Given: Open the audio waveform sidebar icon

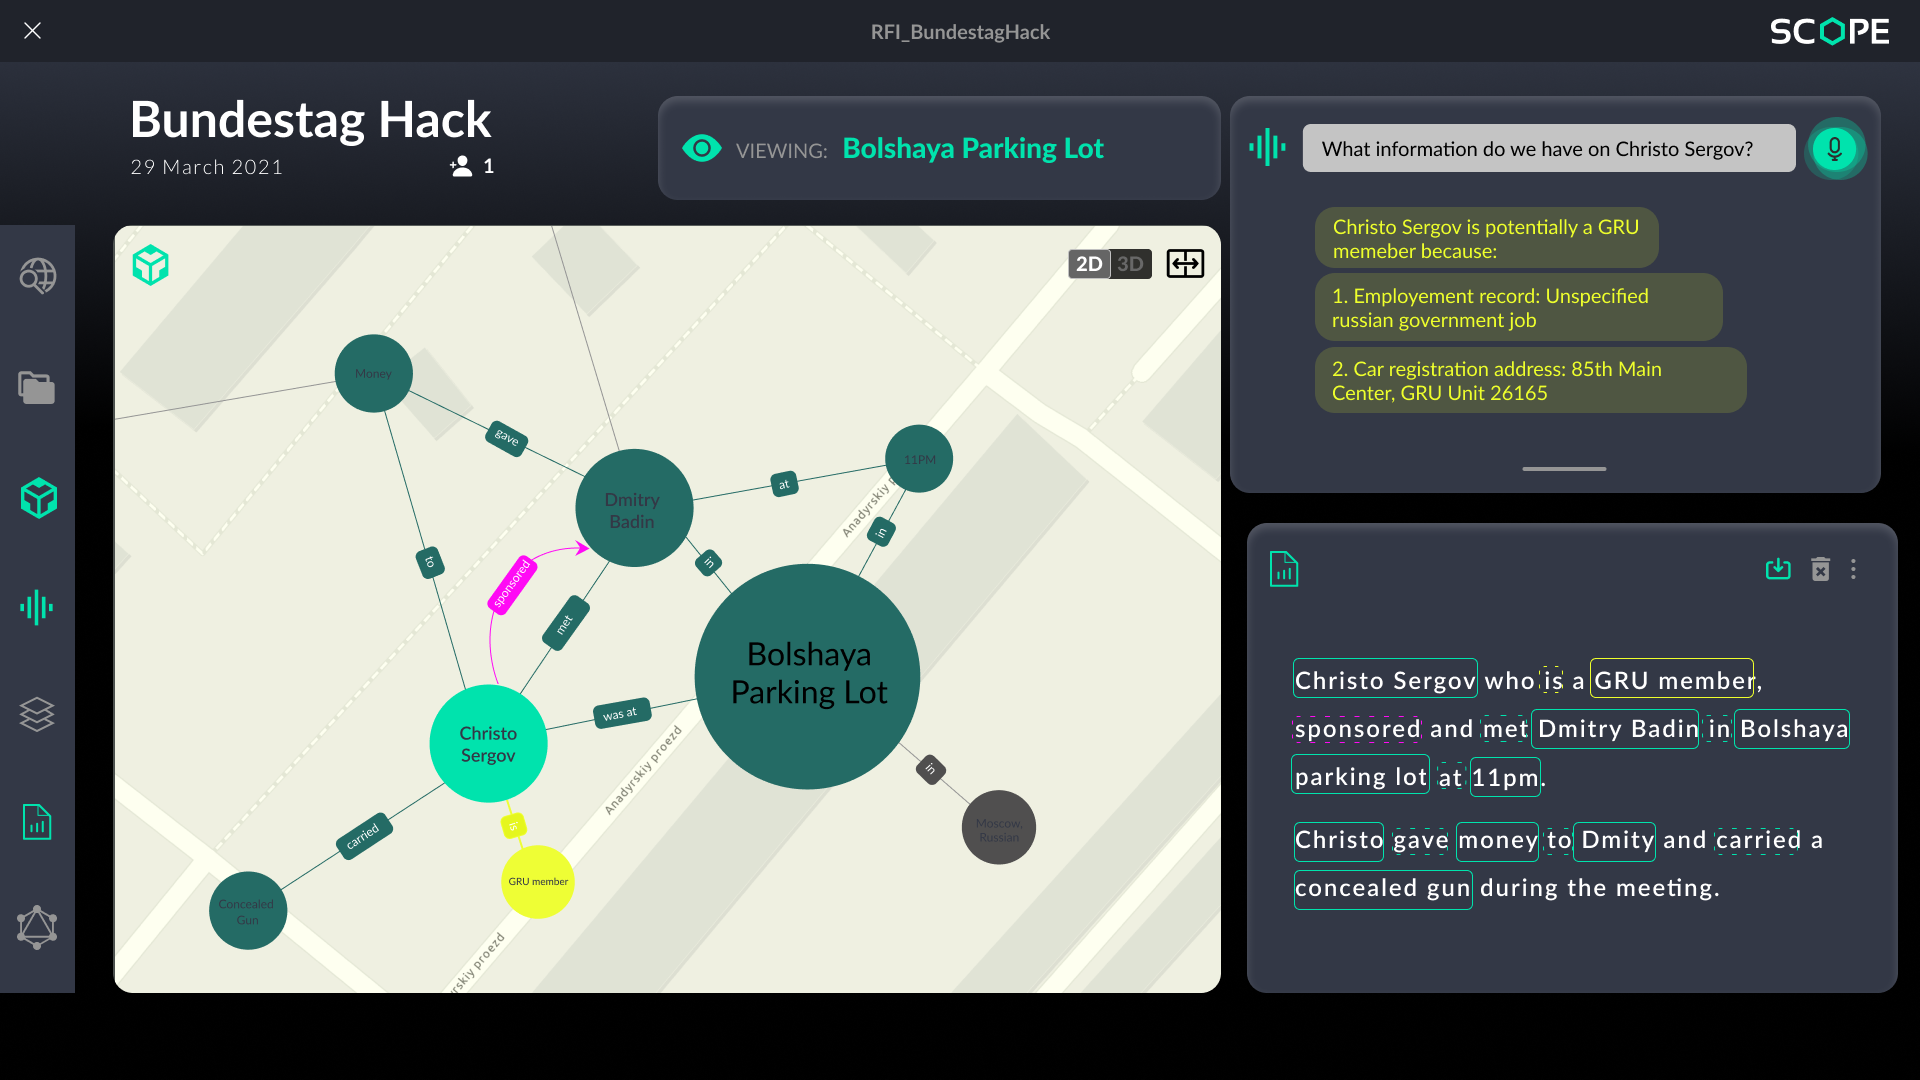Looking at the screenshot, I should [x=37, y=607].
